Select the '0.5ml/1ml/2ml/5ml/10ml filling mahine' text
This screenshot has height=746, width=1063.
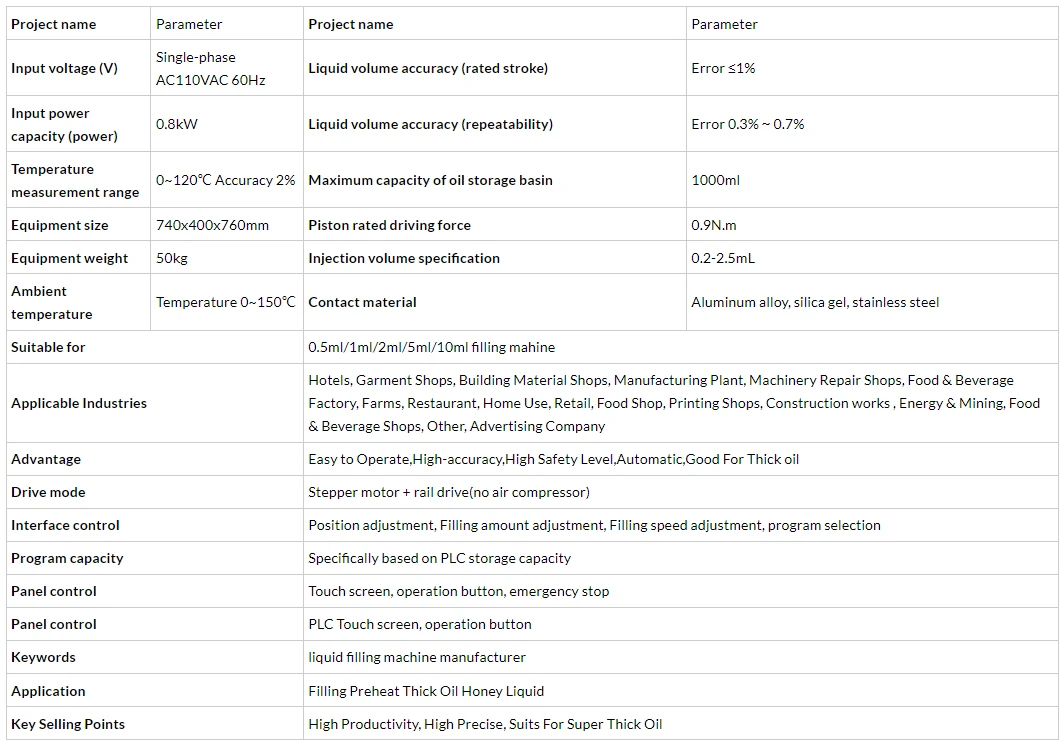(431, 347)
